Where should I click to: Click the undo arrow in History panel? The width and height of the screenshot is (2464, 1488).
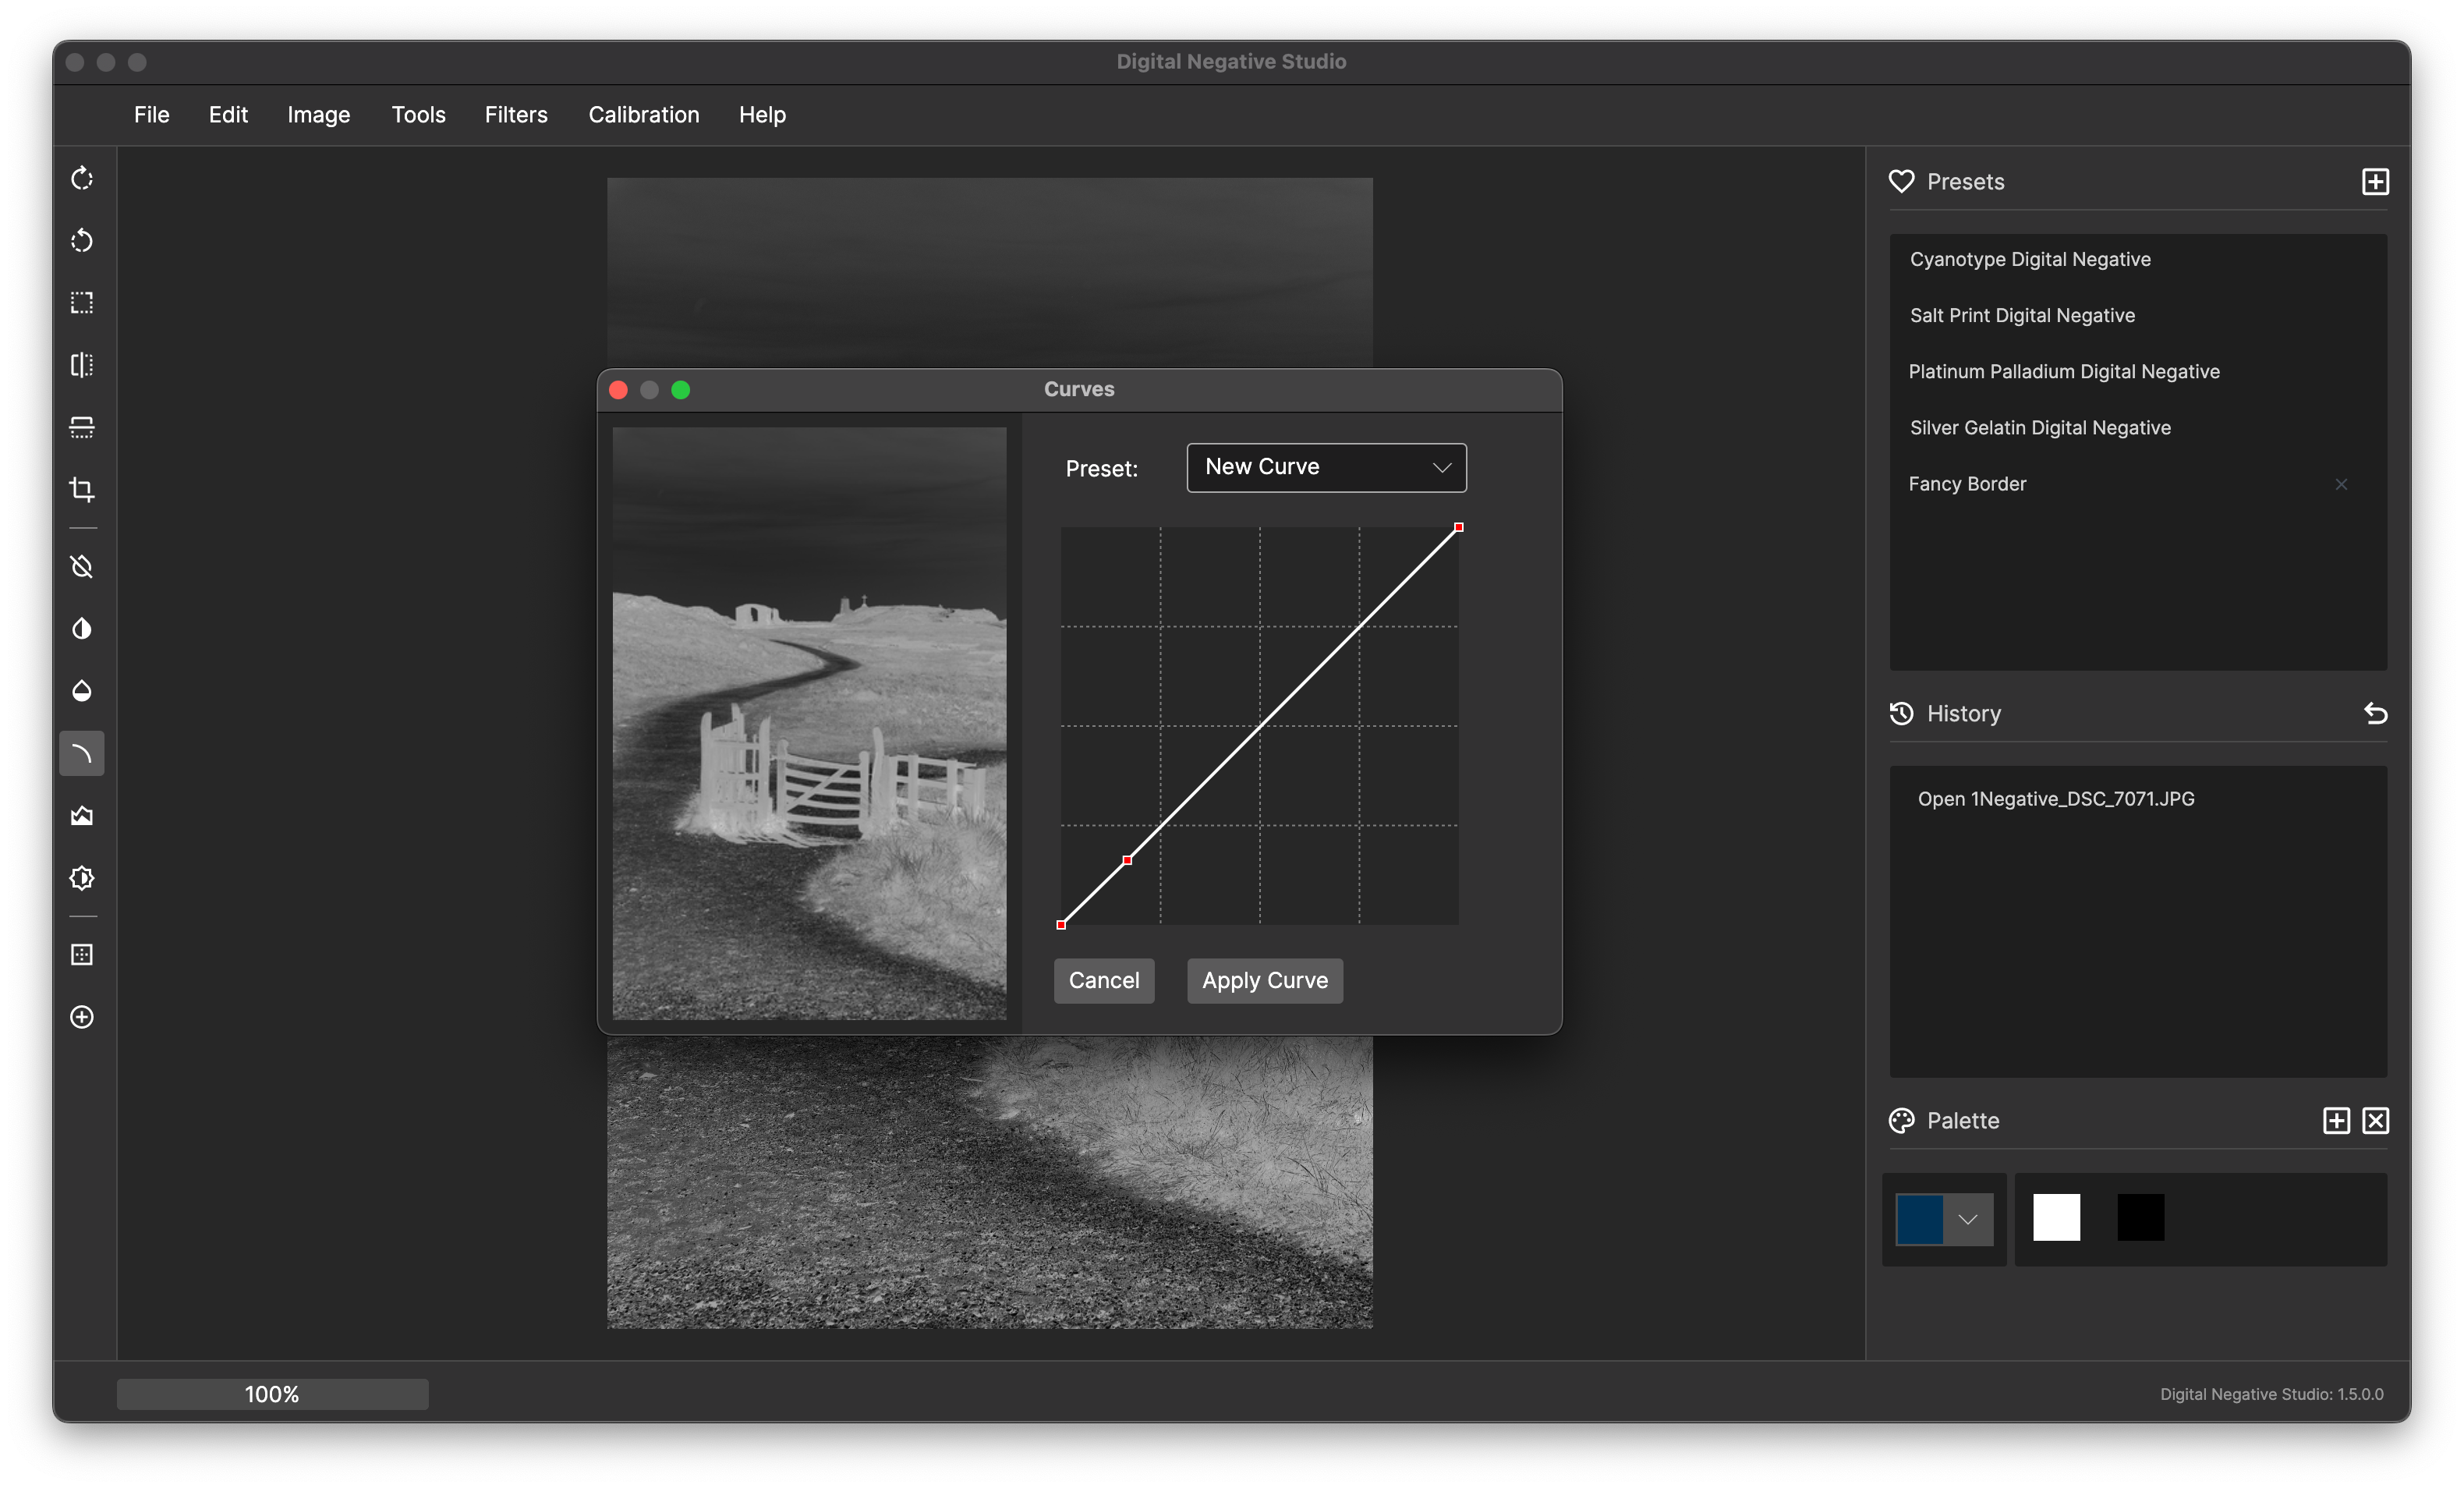click(x=2375, y=713)
